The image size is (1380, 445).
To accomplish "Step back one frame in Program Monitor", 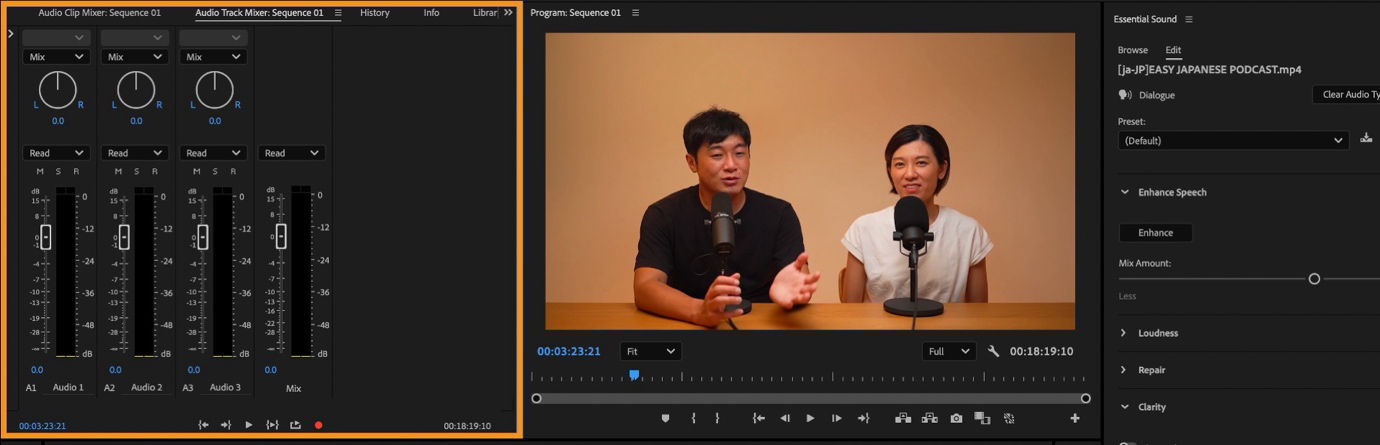I will [x=785, y=418].
